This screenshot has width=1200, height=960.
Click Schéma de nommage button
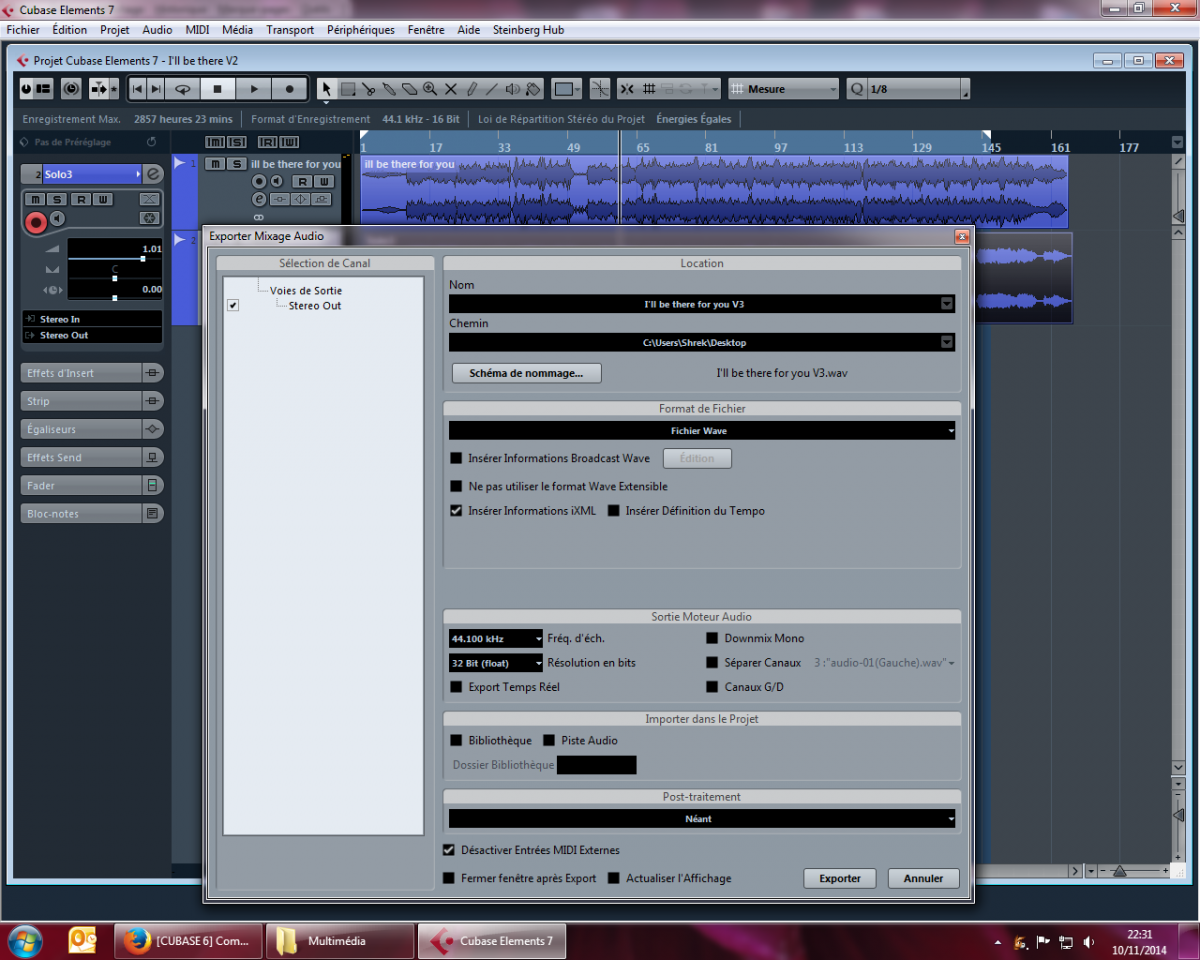(527, 373)
